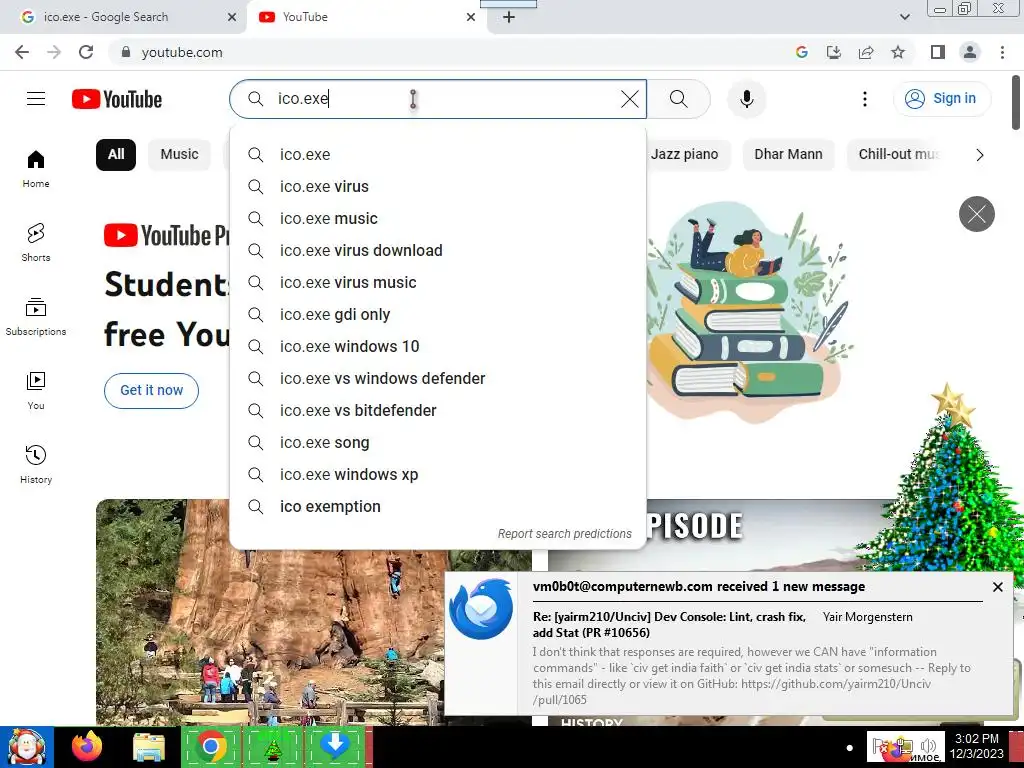Choose suggestion 'ico.exe song'
1024x768 pixels.
[x=438, y=443]
